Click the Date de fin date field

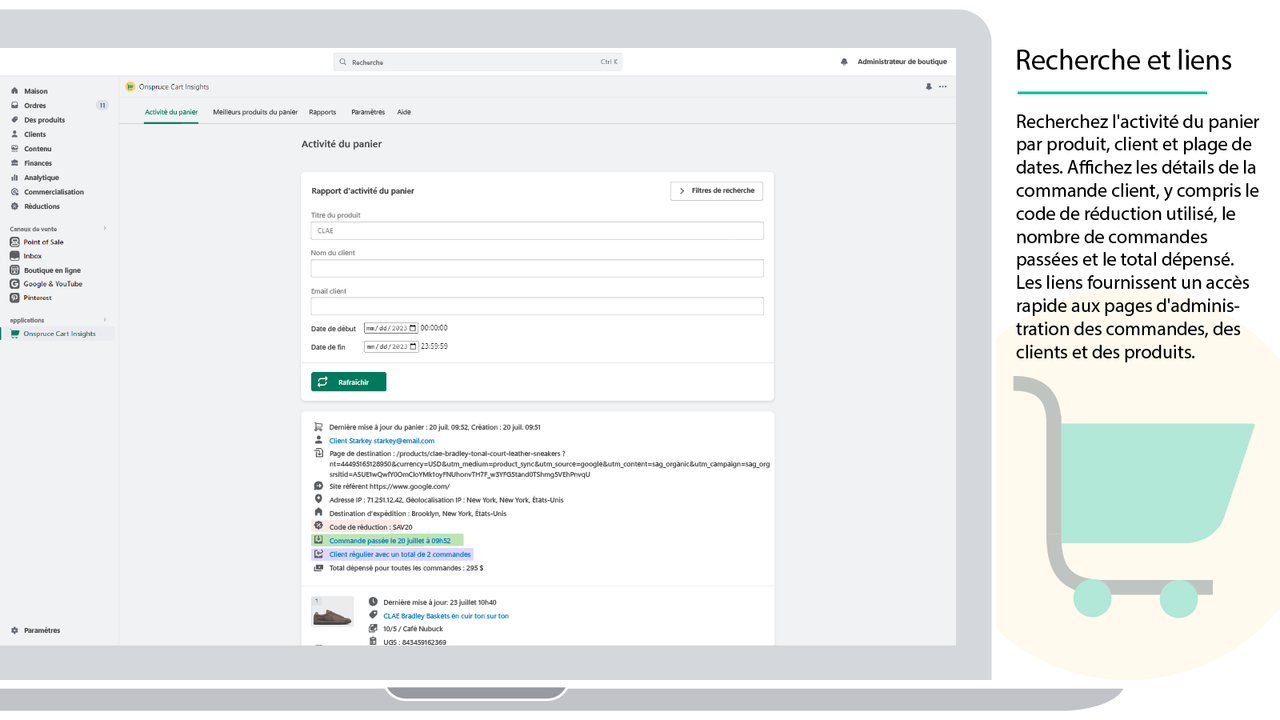point(391,346)
